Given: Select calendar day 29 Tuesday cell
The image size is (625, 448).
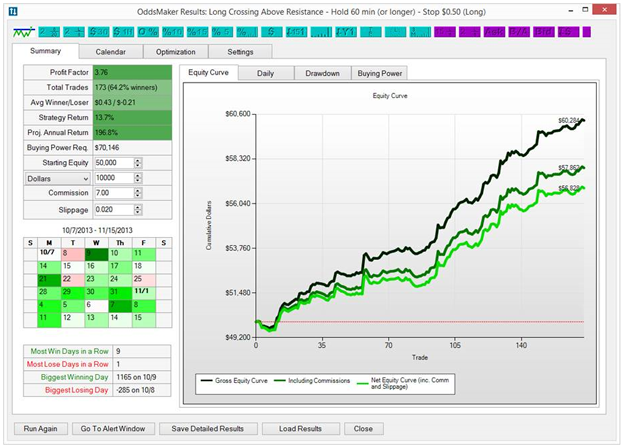Looking at the screenshot, I should [73, 293].
